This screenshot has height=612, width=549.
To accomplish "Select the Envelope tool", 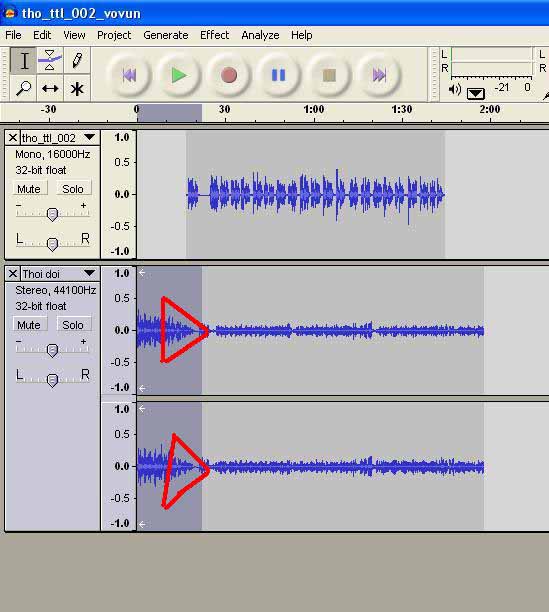I will click(x=50, y=60).
